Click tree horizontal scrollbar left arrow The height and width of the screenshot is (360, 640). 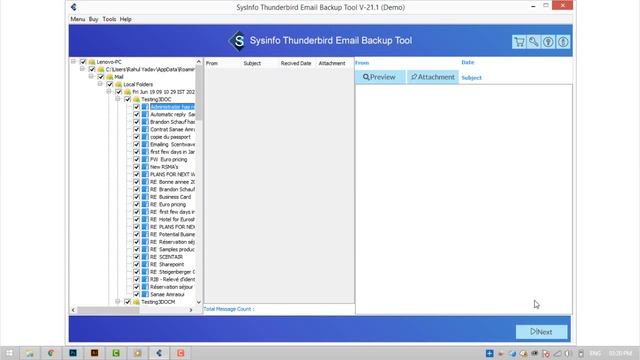[73, 310]
